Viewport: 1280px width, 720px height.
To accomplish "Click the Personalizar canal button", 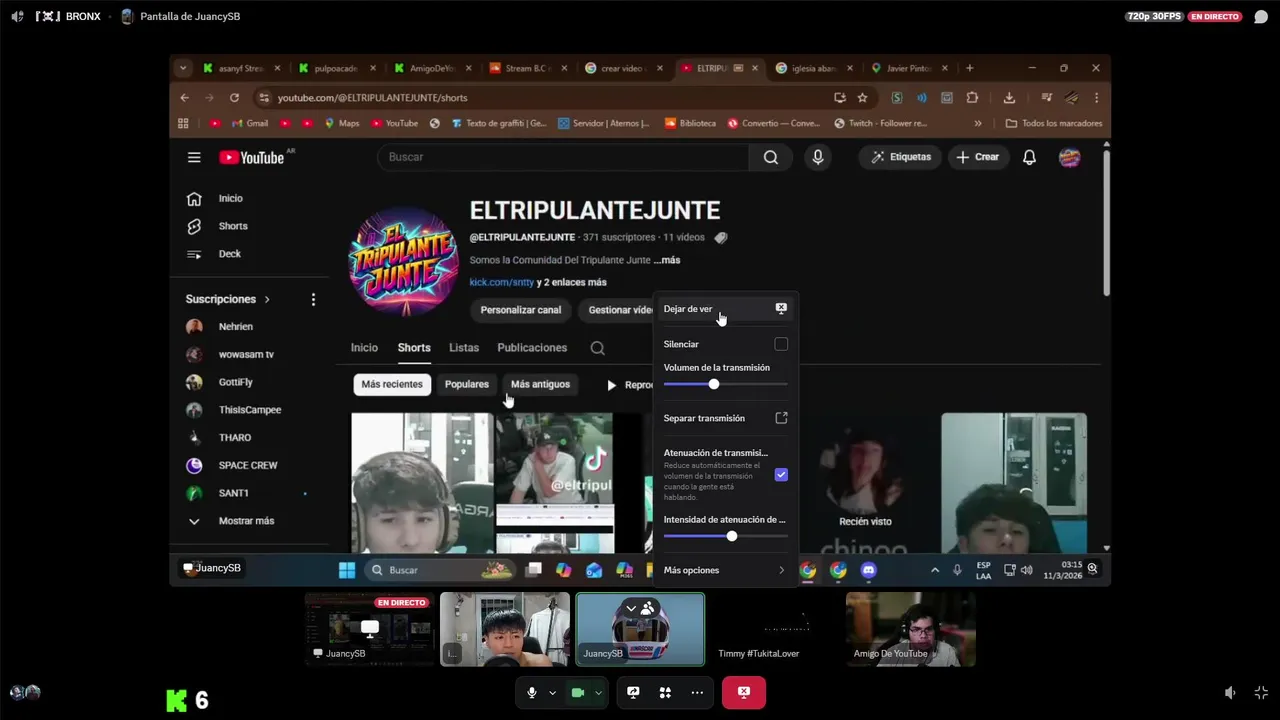I will tap(521, 310).
